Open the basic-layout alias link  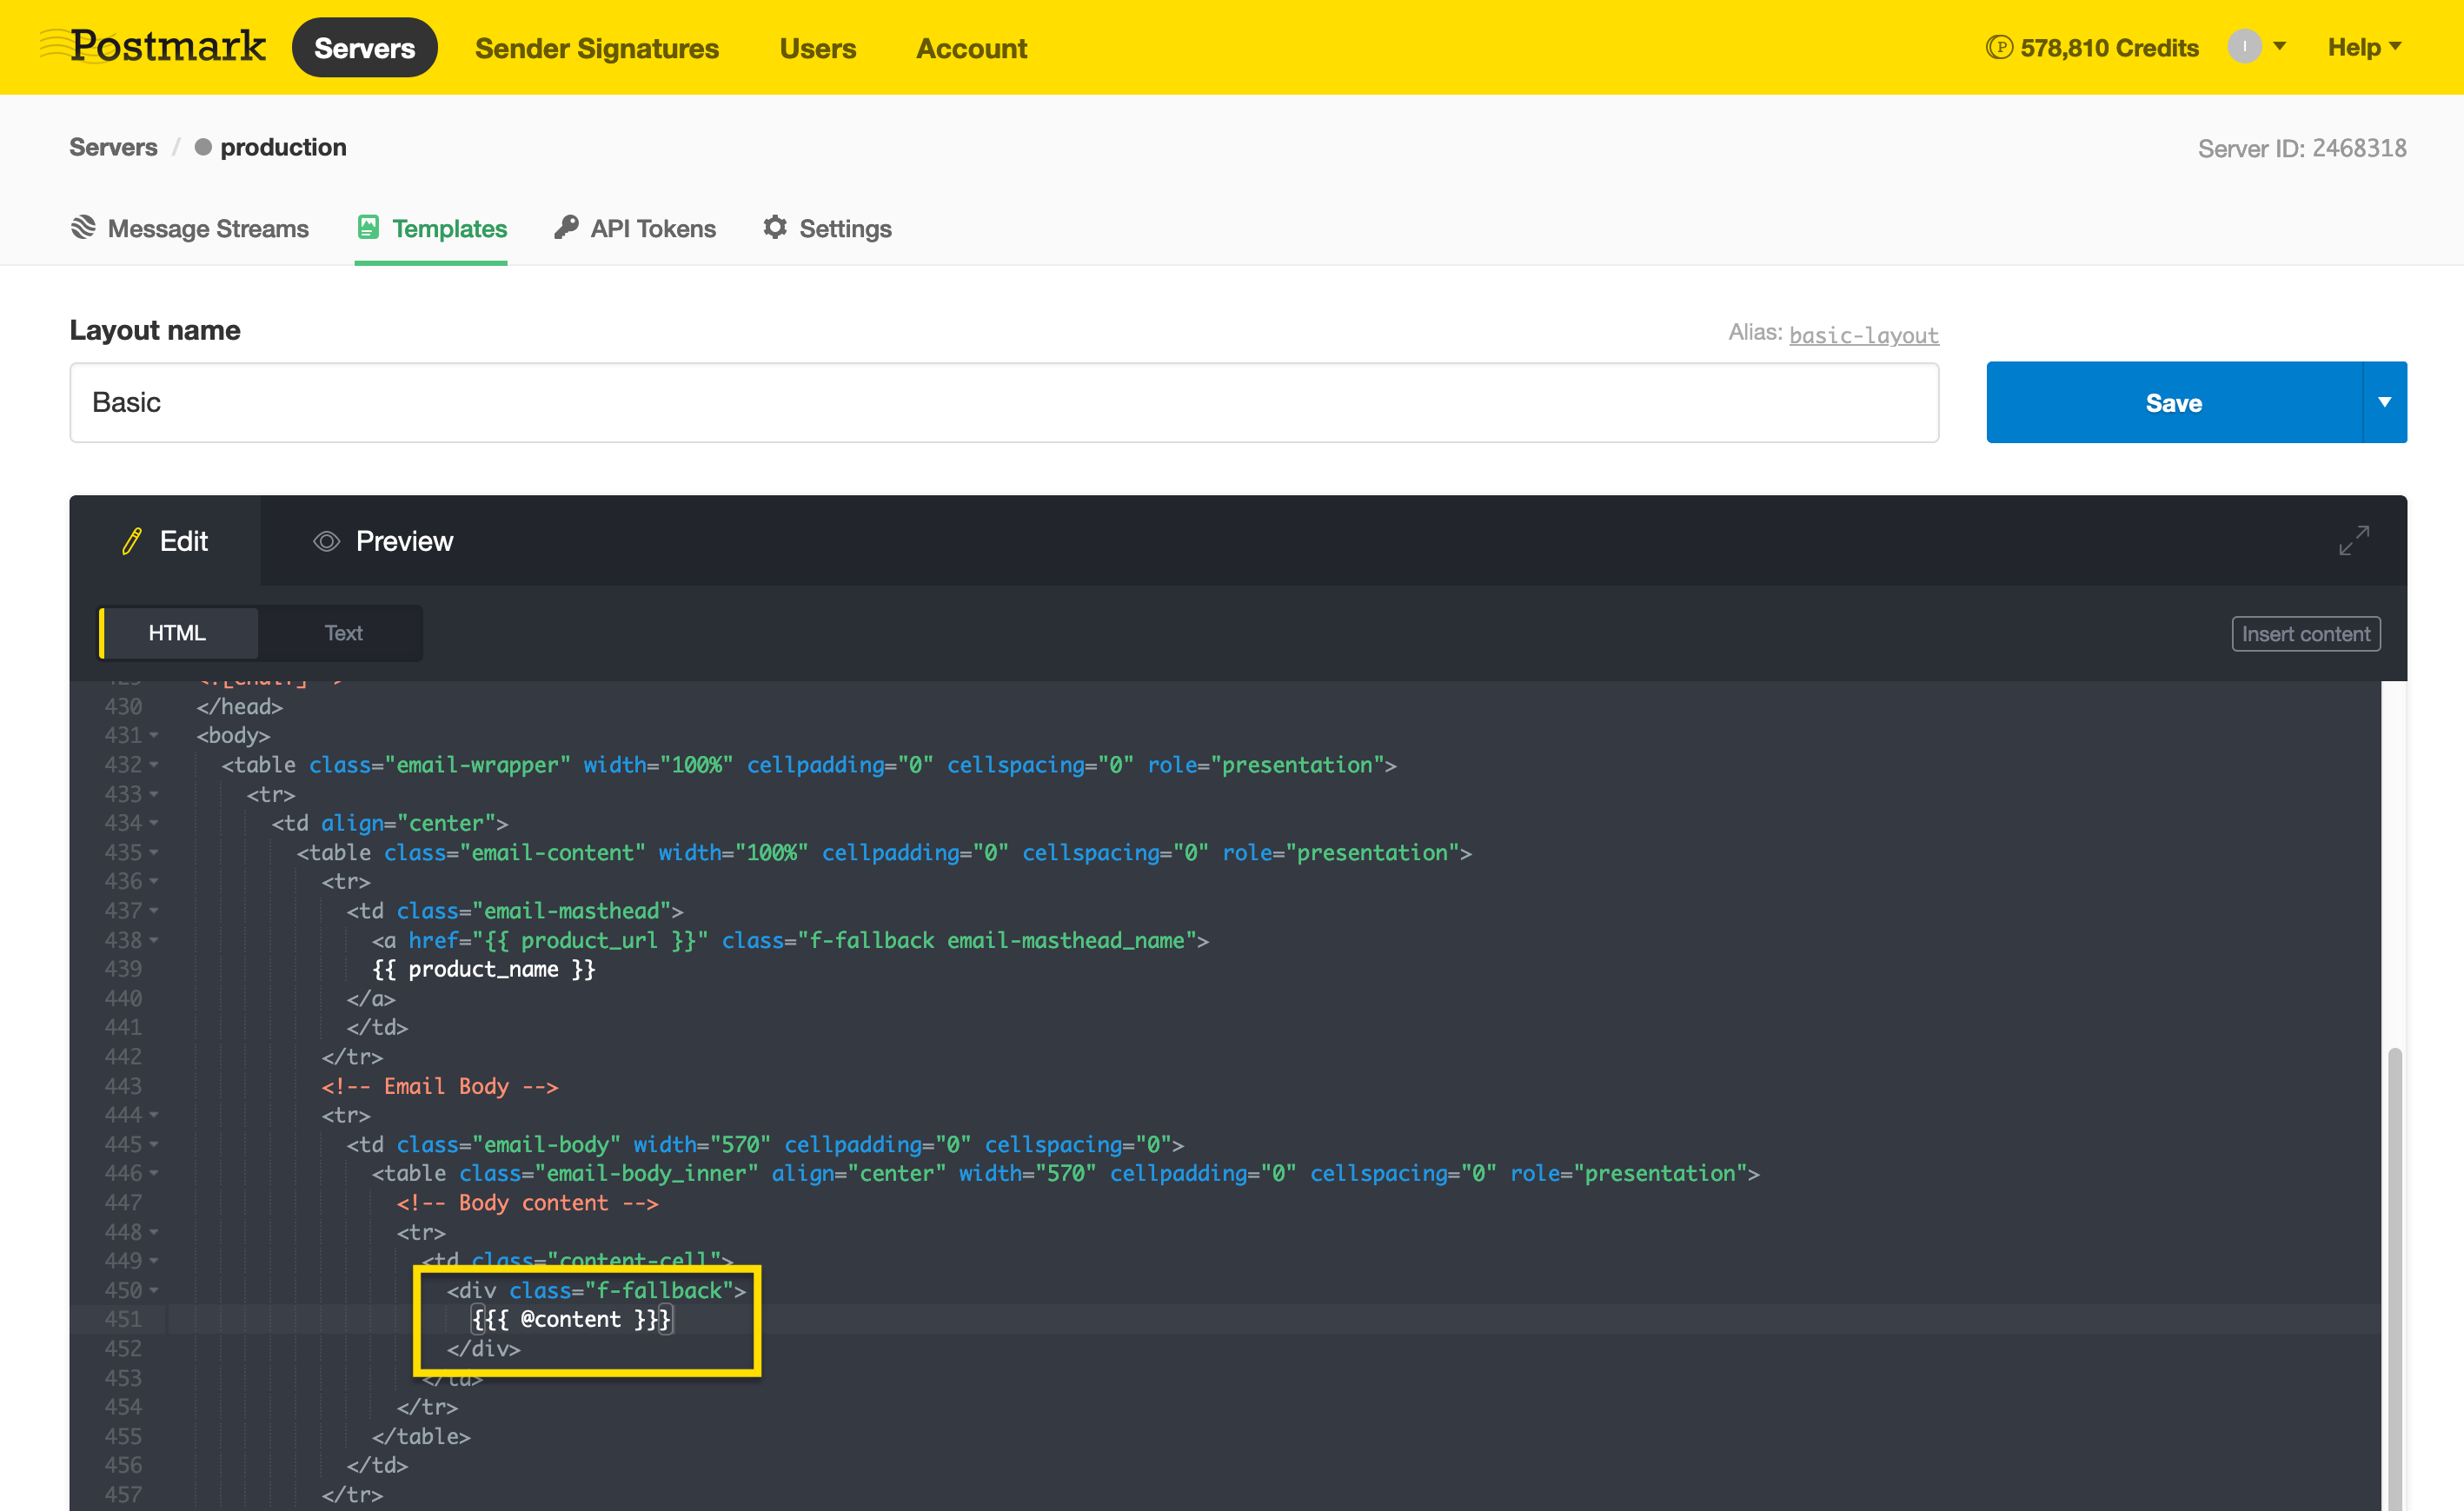point(1863,335)
